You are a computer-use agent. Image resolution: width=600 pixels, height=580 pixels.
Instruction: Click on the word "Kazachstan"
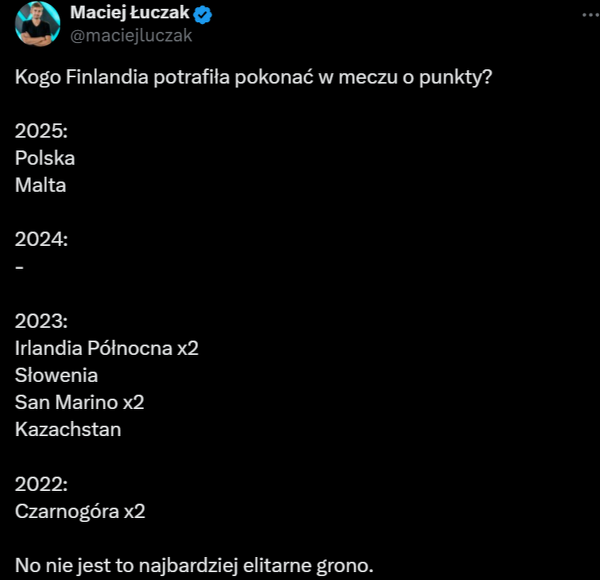pyautogui.click(x=68, y=429)
